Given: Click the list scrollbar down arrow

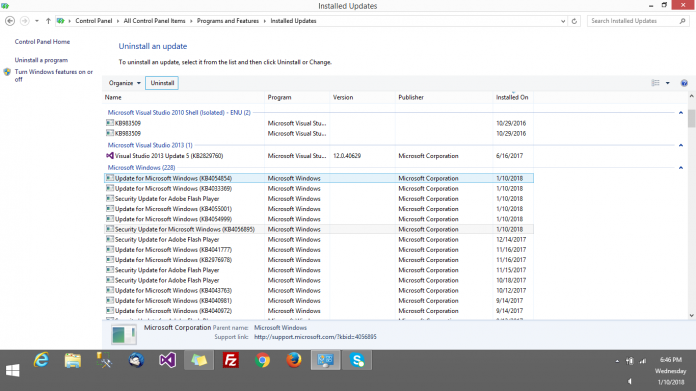Looking at the screenshot, I should 691,316.
